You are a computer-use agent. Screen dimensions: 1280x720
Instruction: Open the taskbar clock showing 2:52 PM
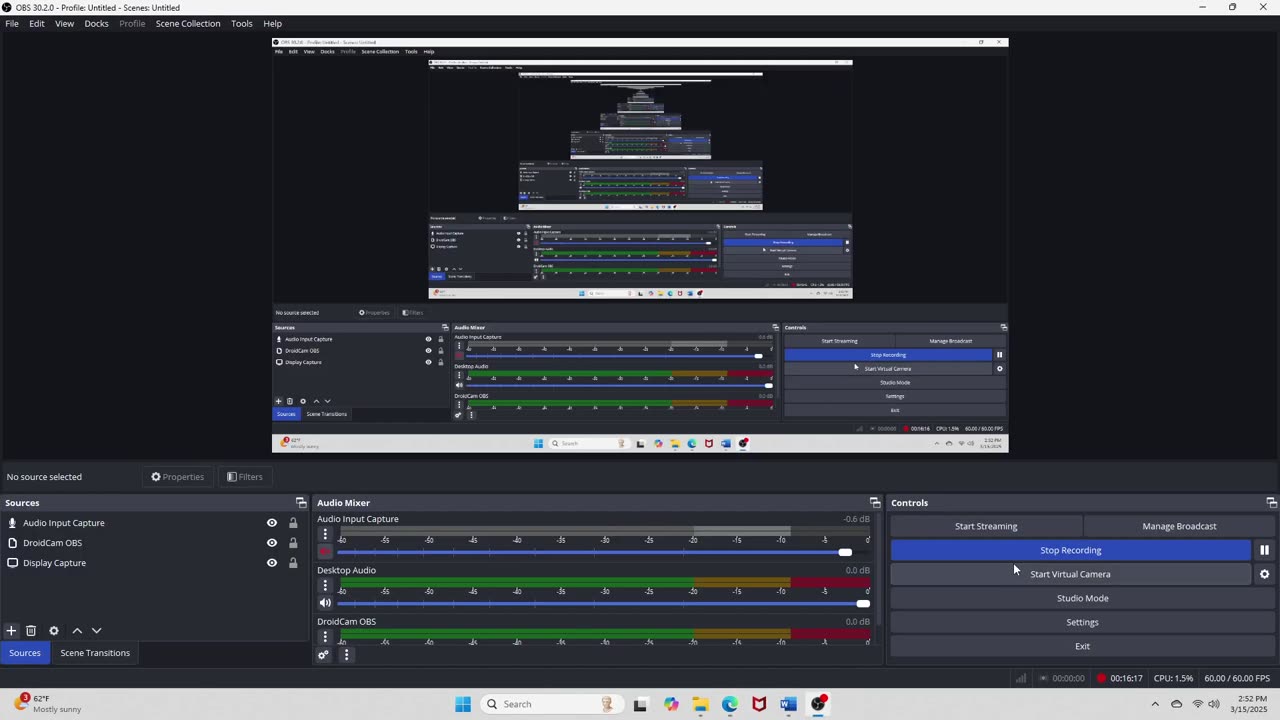(x=1251, y=704)
